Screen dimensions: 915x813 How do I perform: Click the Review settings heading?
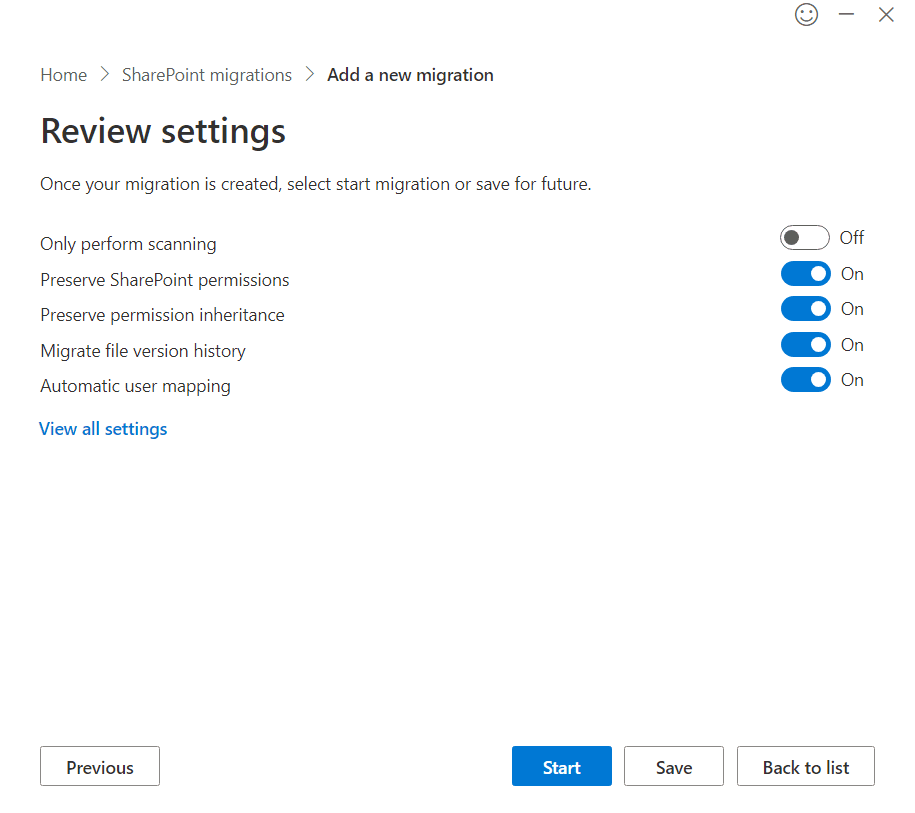click(x=163, y=131)
